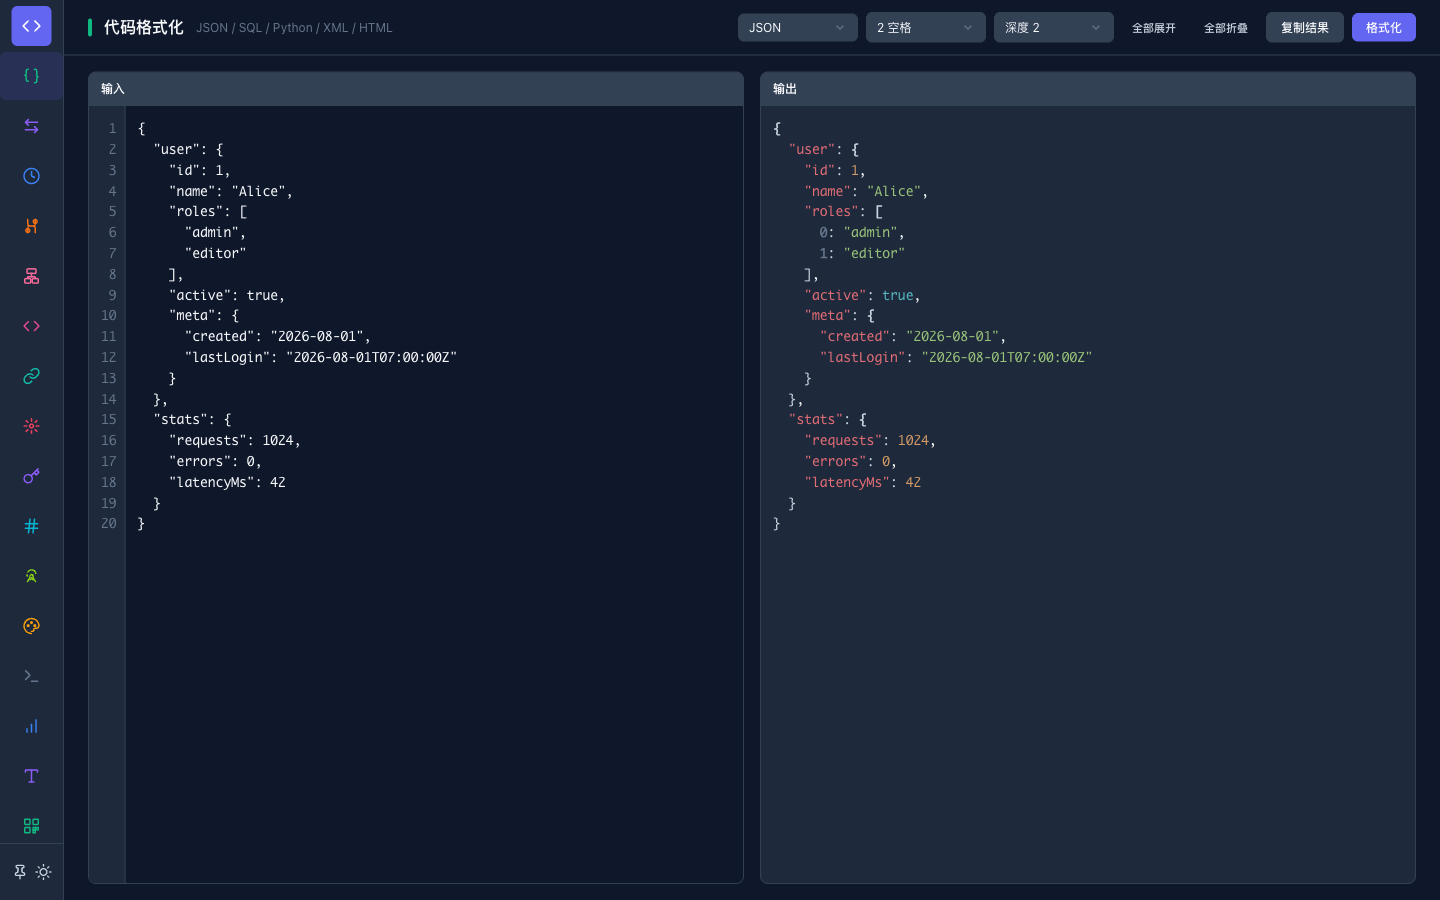
Task: Open the blue bar-chart stats tool
Action: (31, 726)
